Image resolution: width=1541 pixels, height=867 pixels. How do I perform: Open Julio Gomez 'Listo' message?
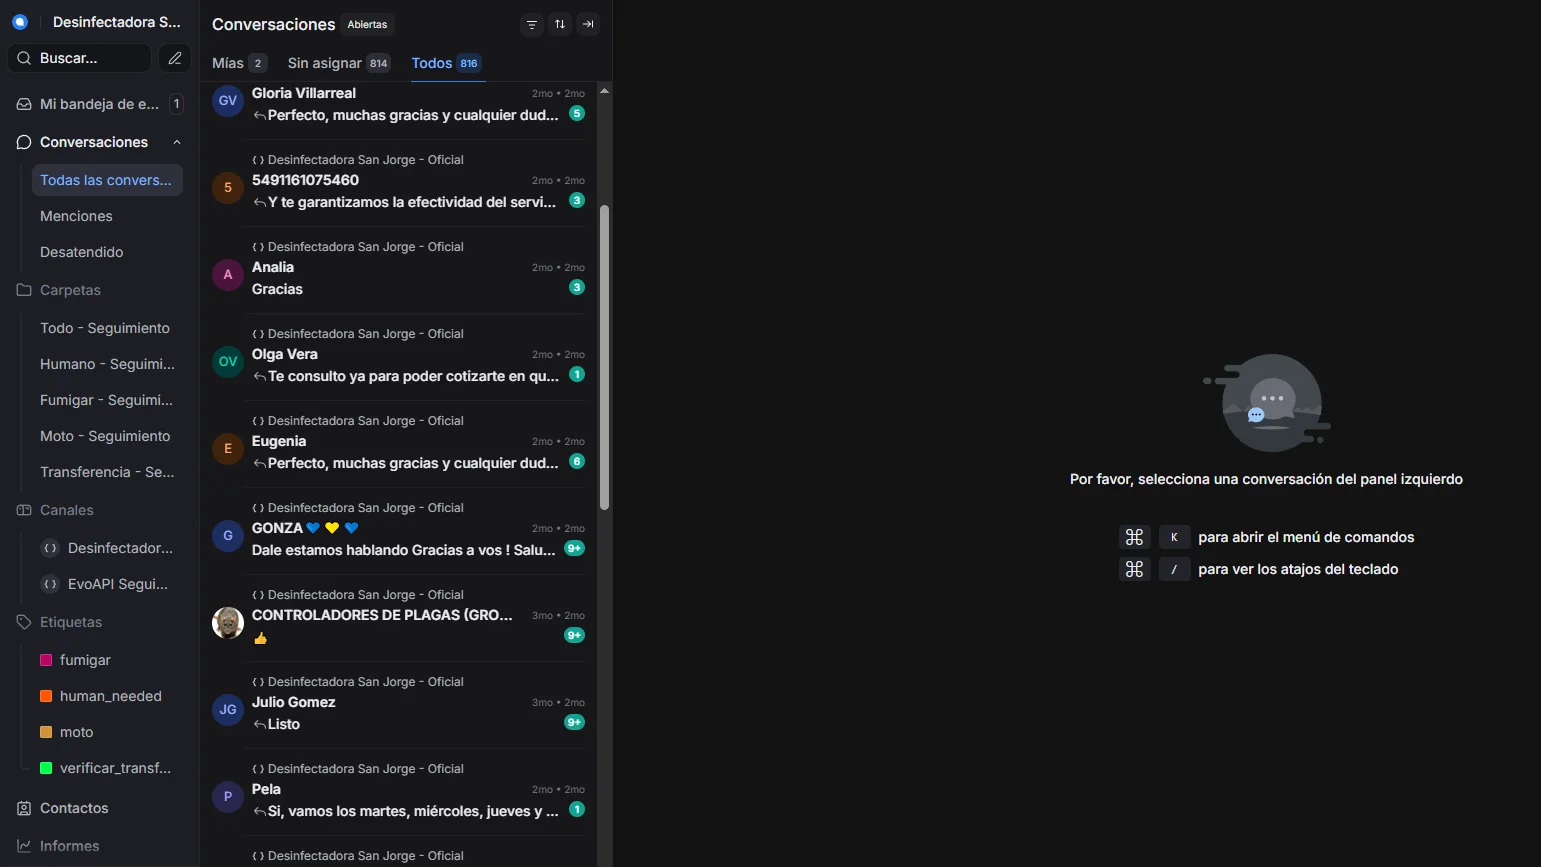point(398,705)
